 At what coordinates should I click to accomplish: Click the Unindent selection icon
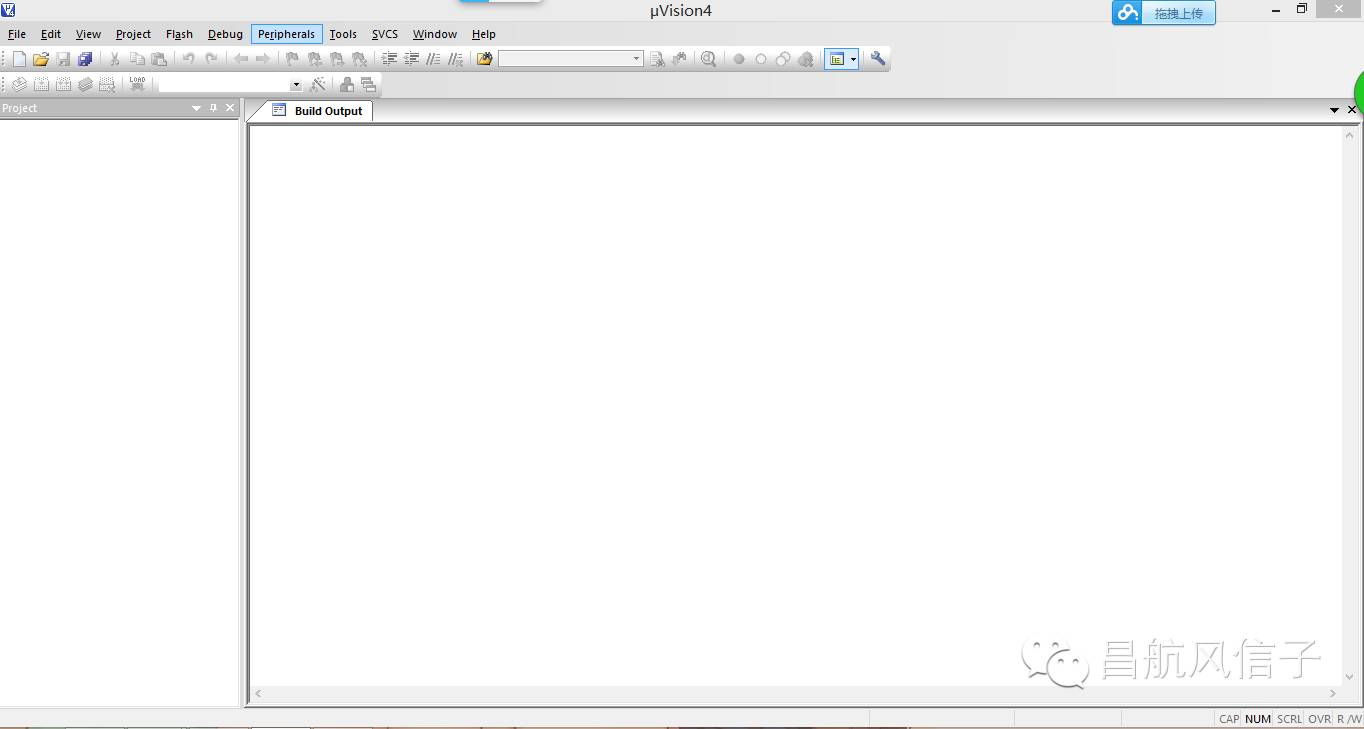pos(411,59)
